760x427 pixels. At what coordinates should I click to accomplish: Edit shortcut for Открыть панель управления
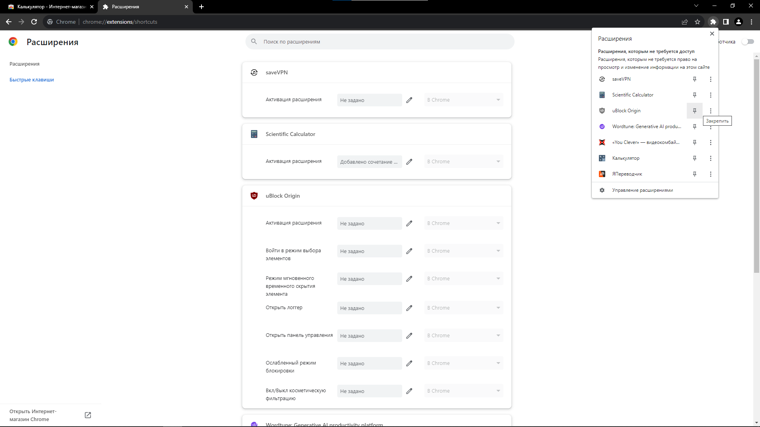(409, 335)
